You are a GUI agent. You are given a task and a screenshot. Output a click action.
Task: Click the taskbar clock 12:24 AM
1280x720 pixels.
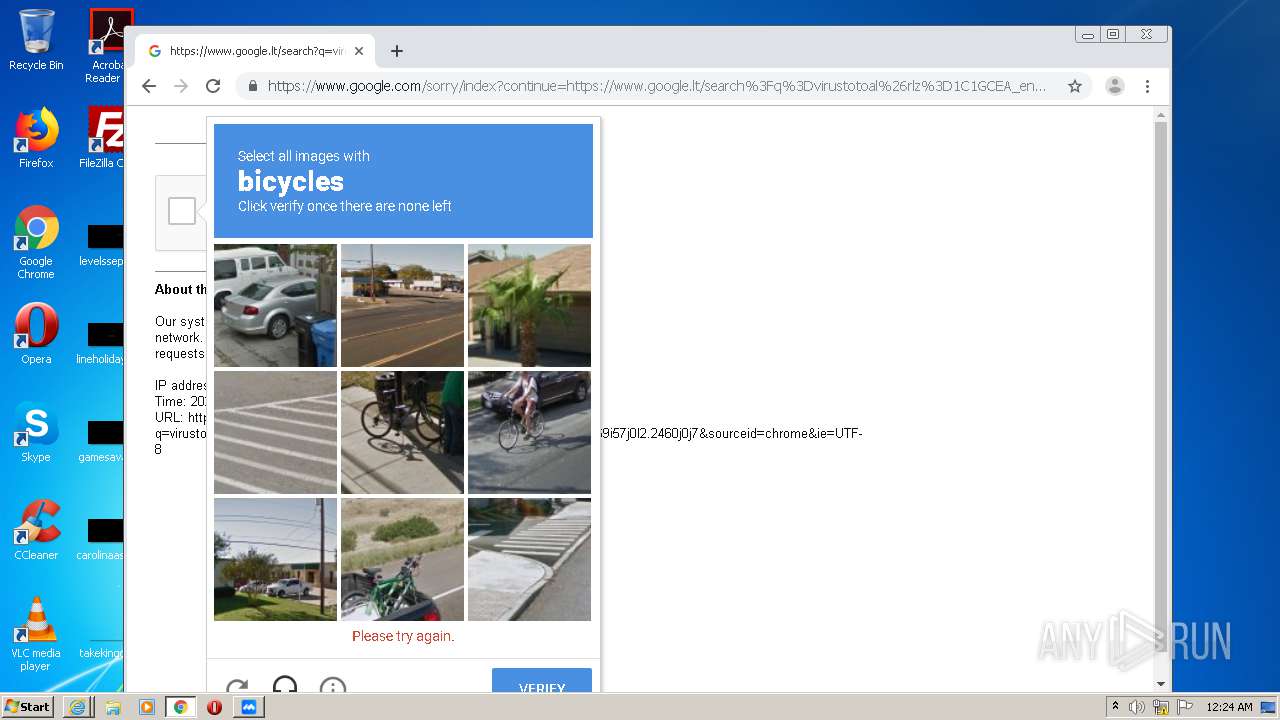1229,707
